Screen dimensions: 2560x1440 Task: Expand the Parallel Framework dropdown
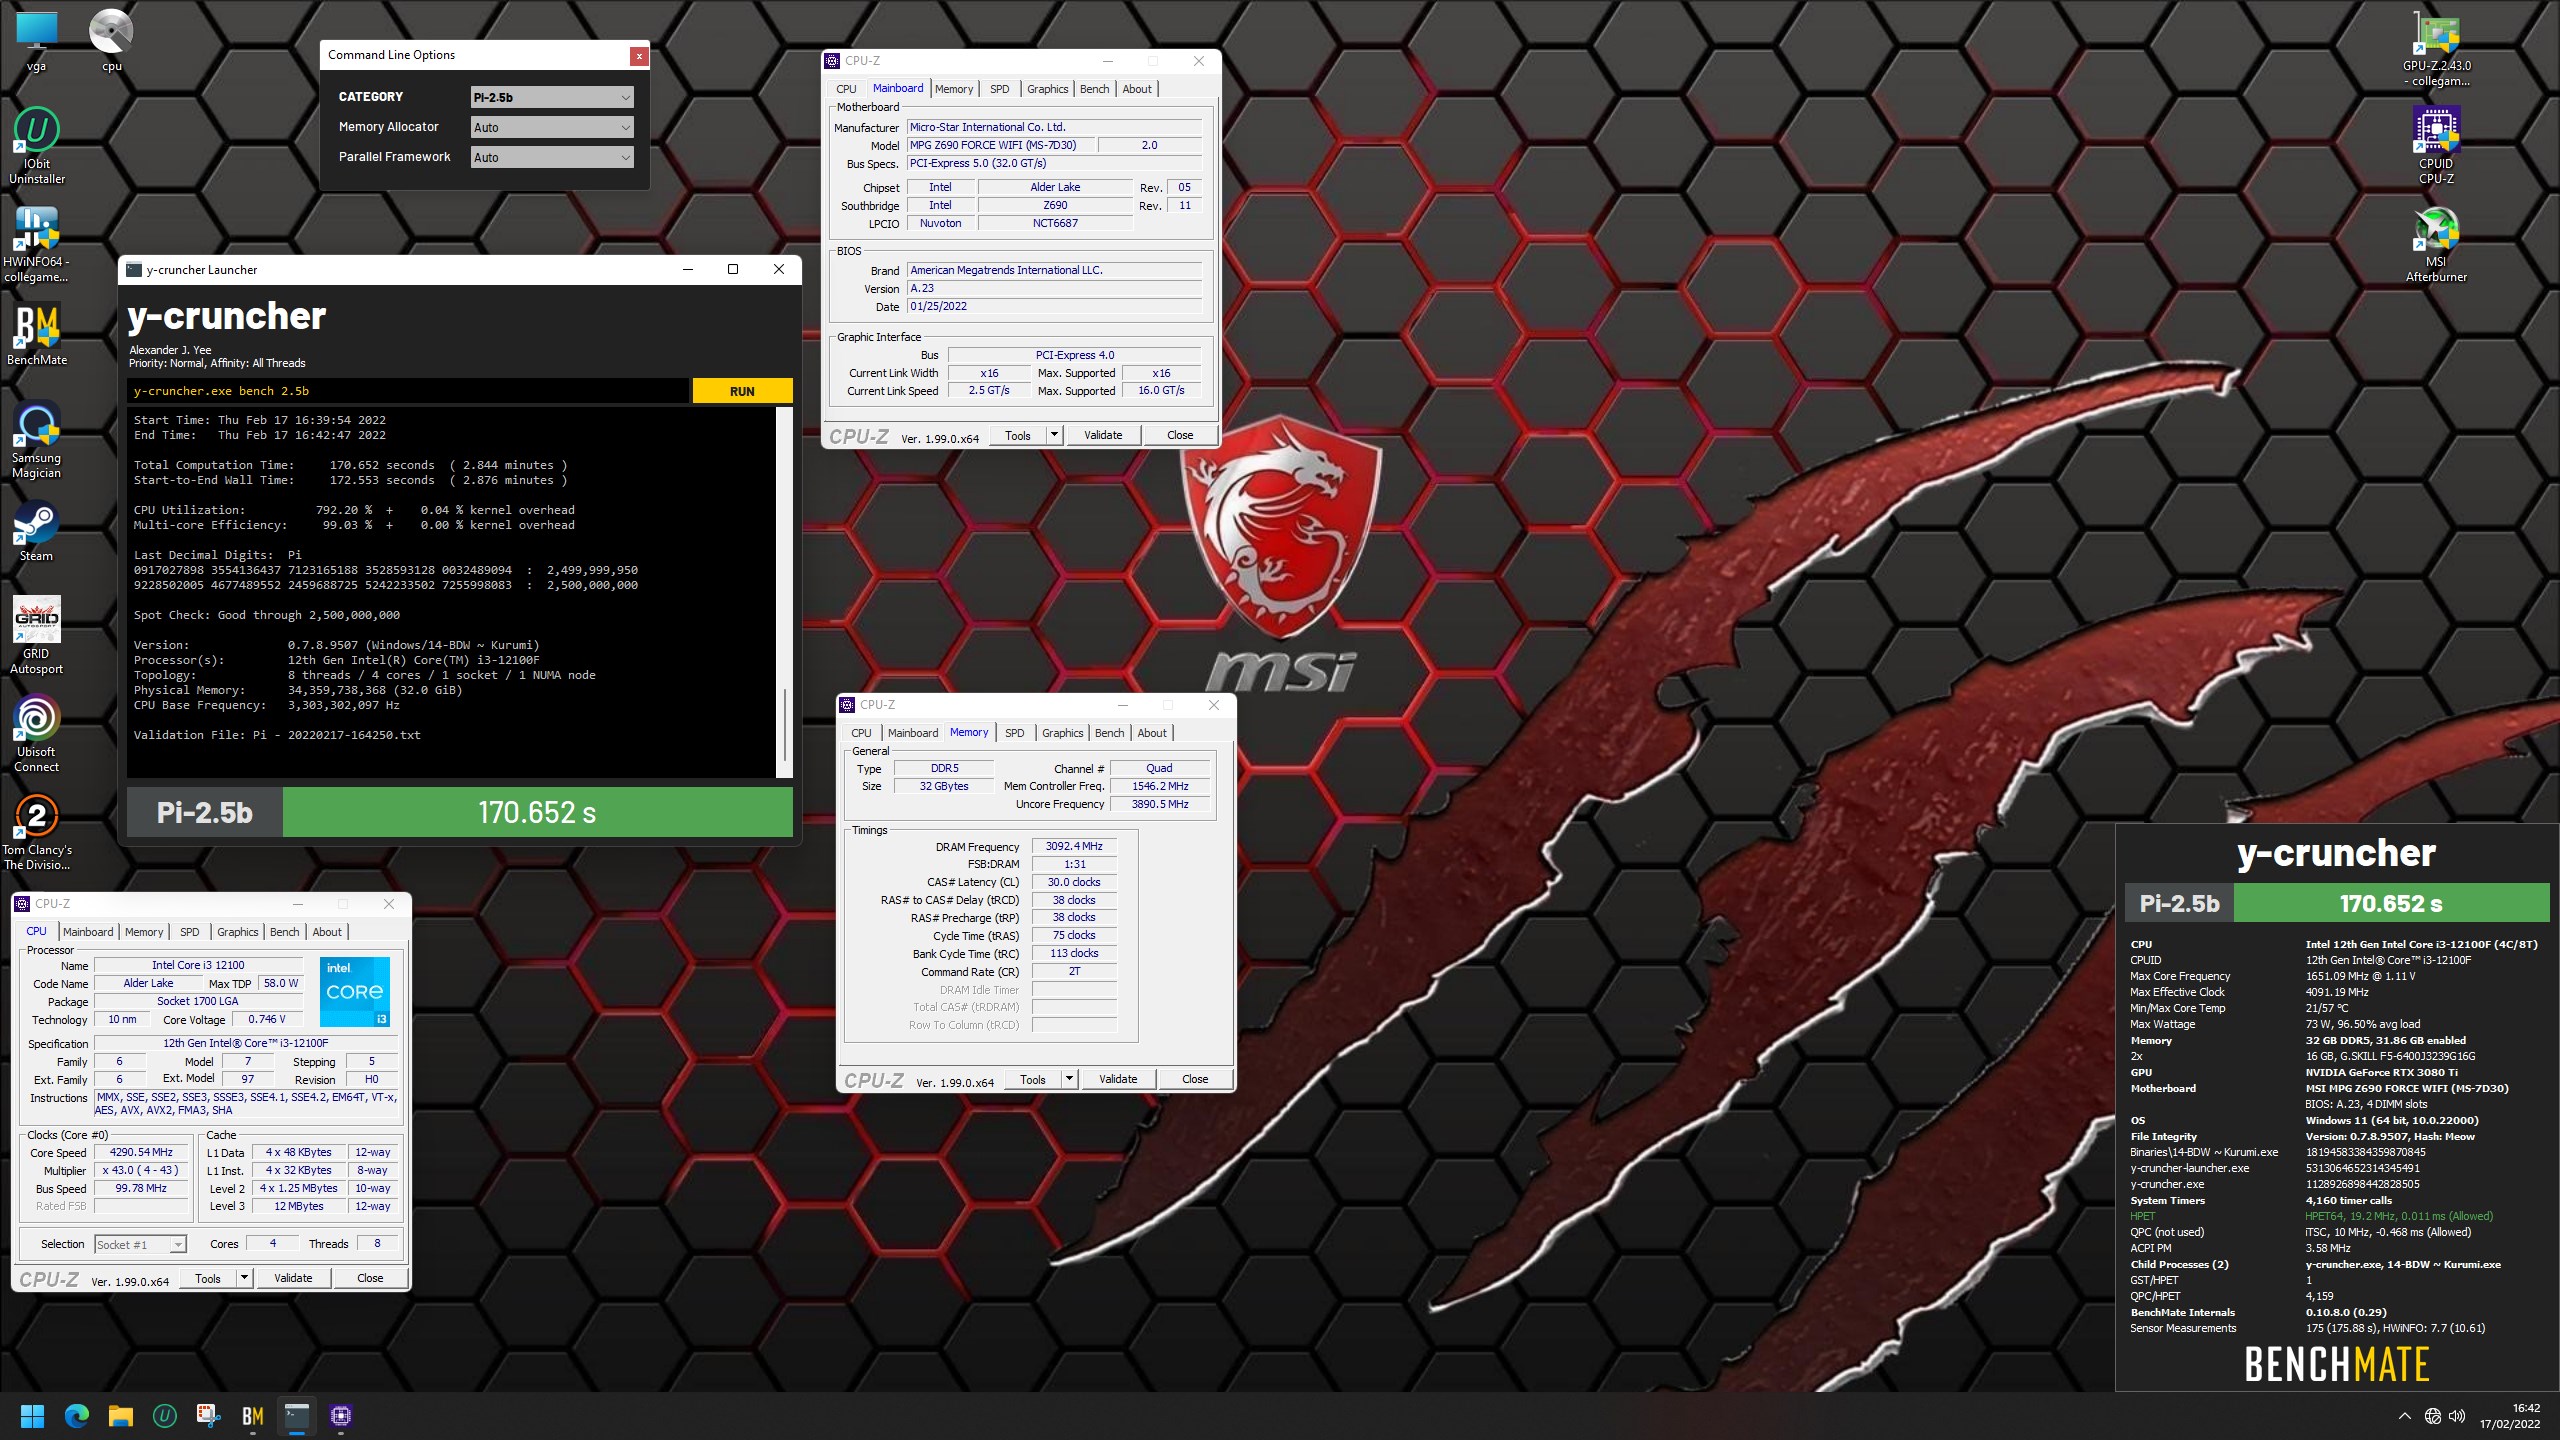click(552, 157)
